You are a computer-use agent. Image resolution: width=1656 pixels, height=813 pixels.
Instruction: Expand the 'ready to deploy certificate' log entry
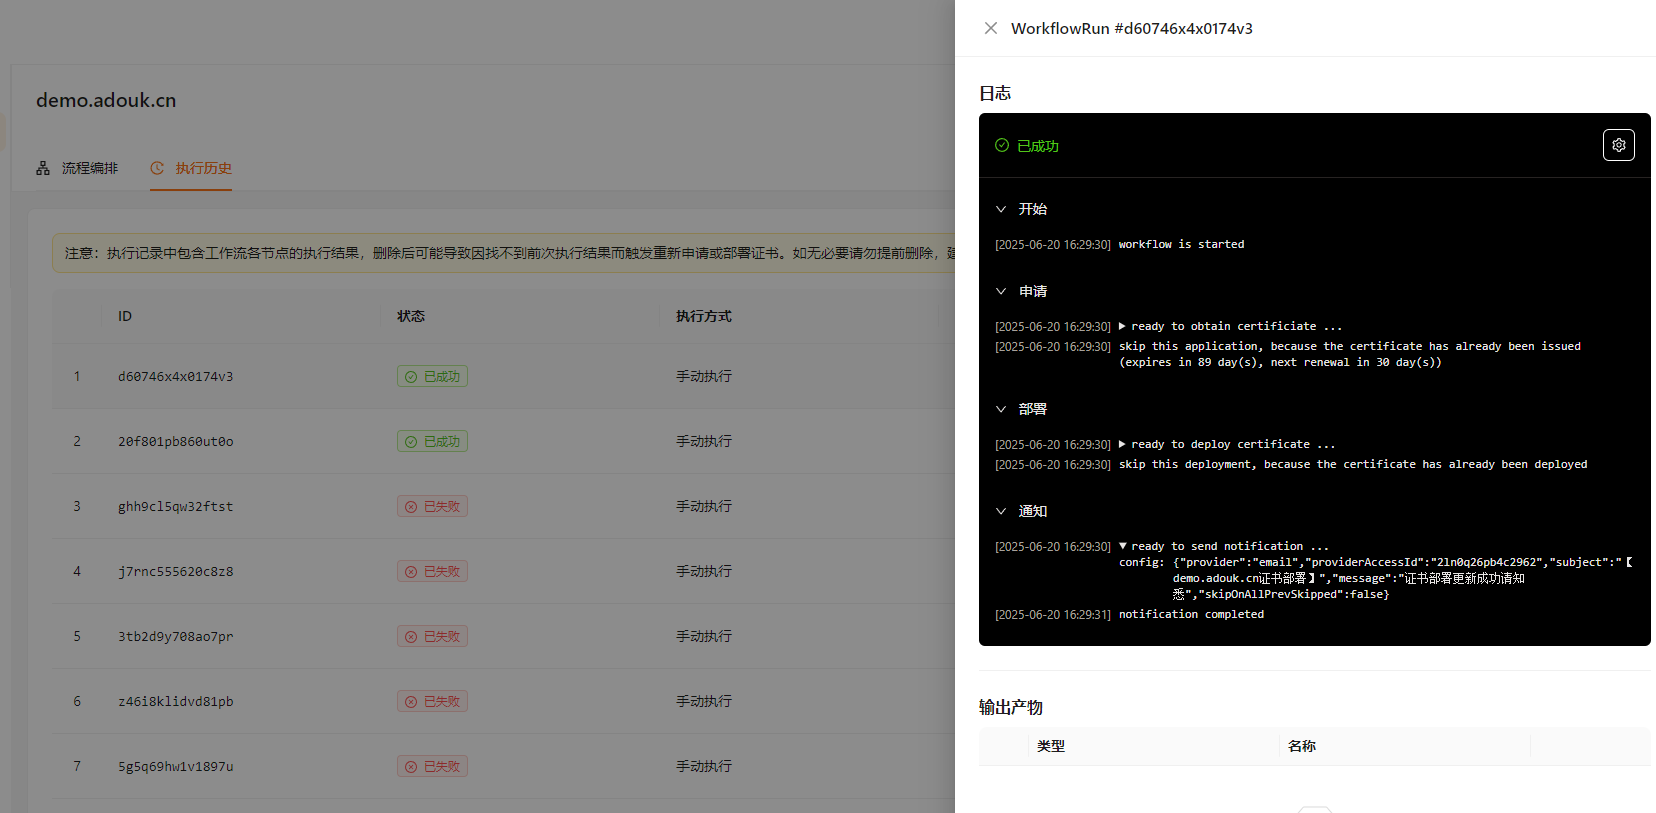click(x=1123, y=444)
